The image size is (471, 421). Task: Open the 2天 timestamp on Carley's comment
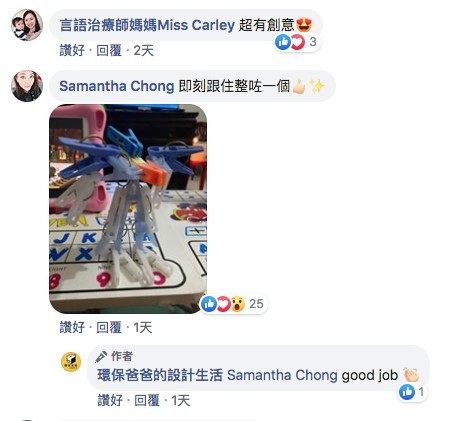[x=144, y=51]
